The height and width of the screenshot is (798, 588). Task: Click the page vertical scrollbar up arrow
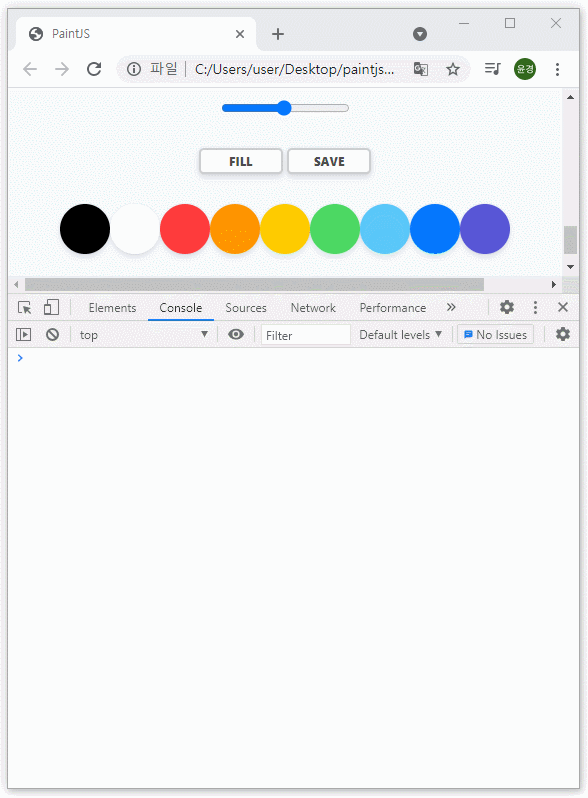[x=570, y=97]
